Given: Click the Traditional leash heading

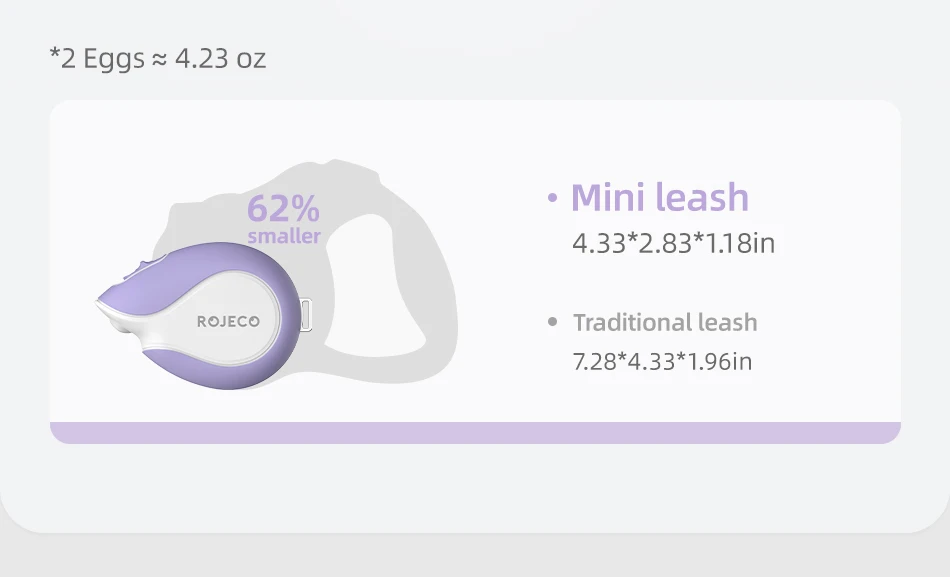Looking at the screenshot, I should pyautogui.click(x=665, y=322).
